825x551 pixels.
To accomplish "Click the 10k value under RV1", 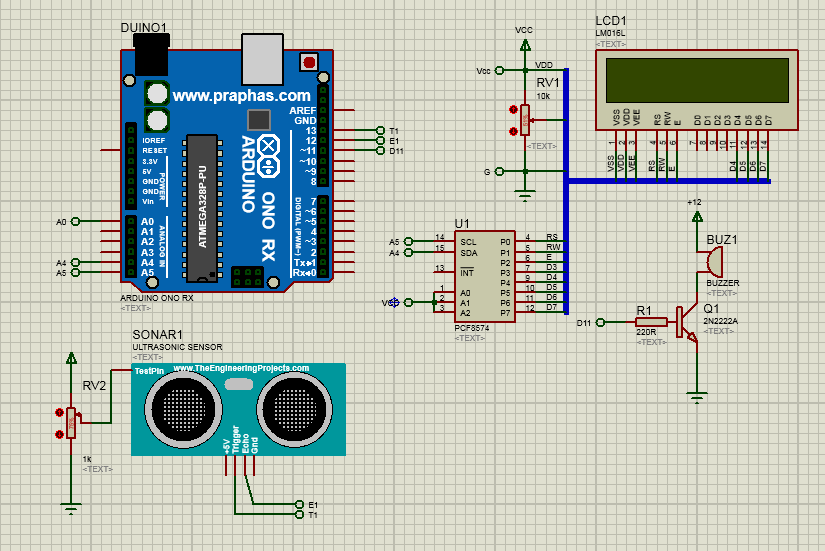I will point(543,96).
